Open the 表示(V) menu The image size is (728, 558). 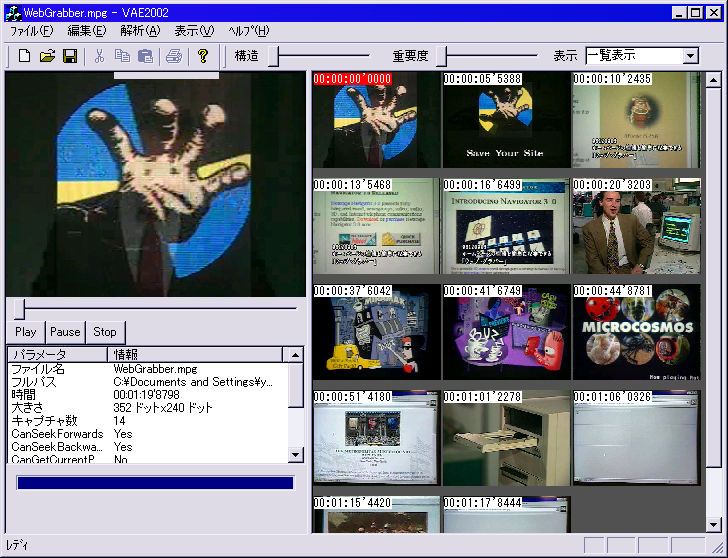[194, 31]
